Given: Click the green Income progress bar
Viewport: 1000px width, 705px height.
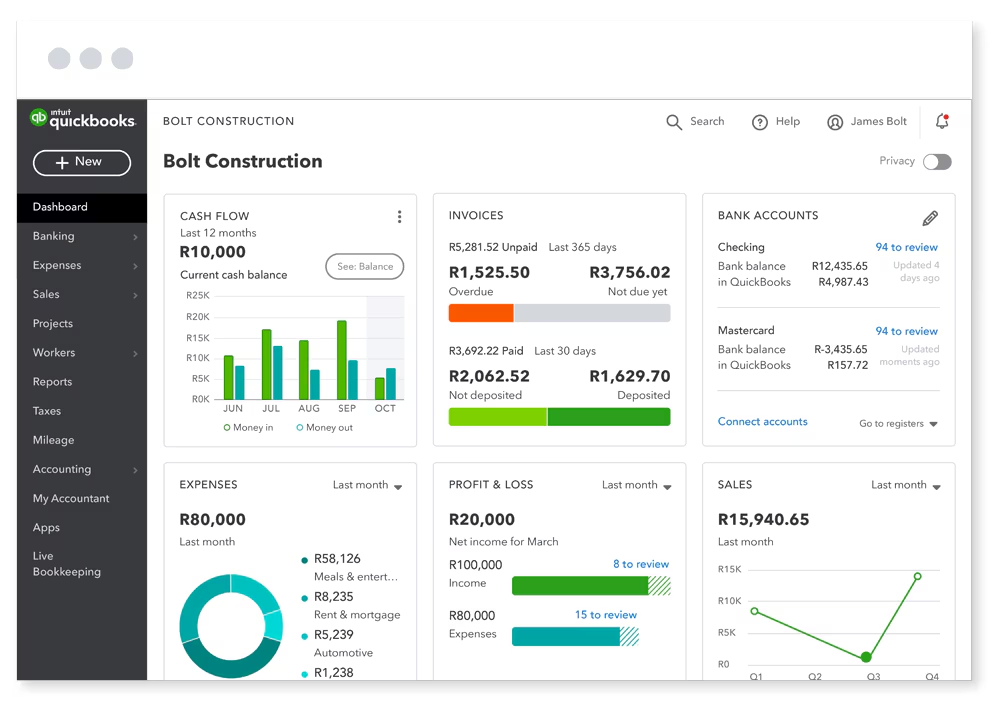Looking at the screenshot, I should 591,586.
